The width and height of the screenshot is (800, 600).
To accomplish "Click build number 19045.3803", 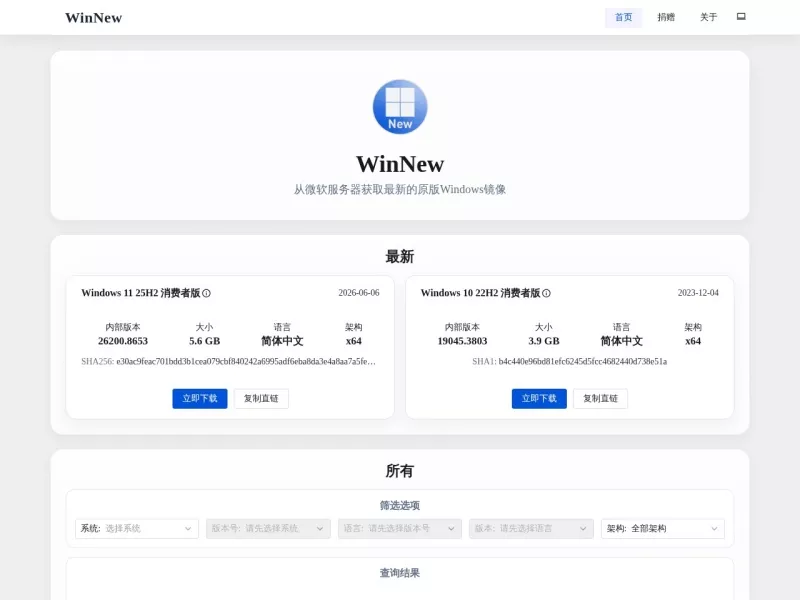I will (x=462, y=341).
